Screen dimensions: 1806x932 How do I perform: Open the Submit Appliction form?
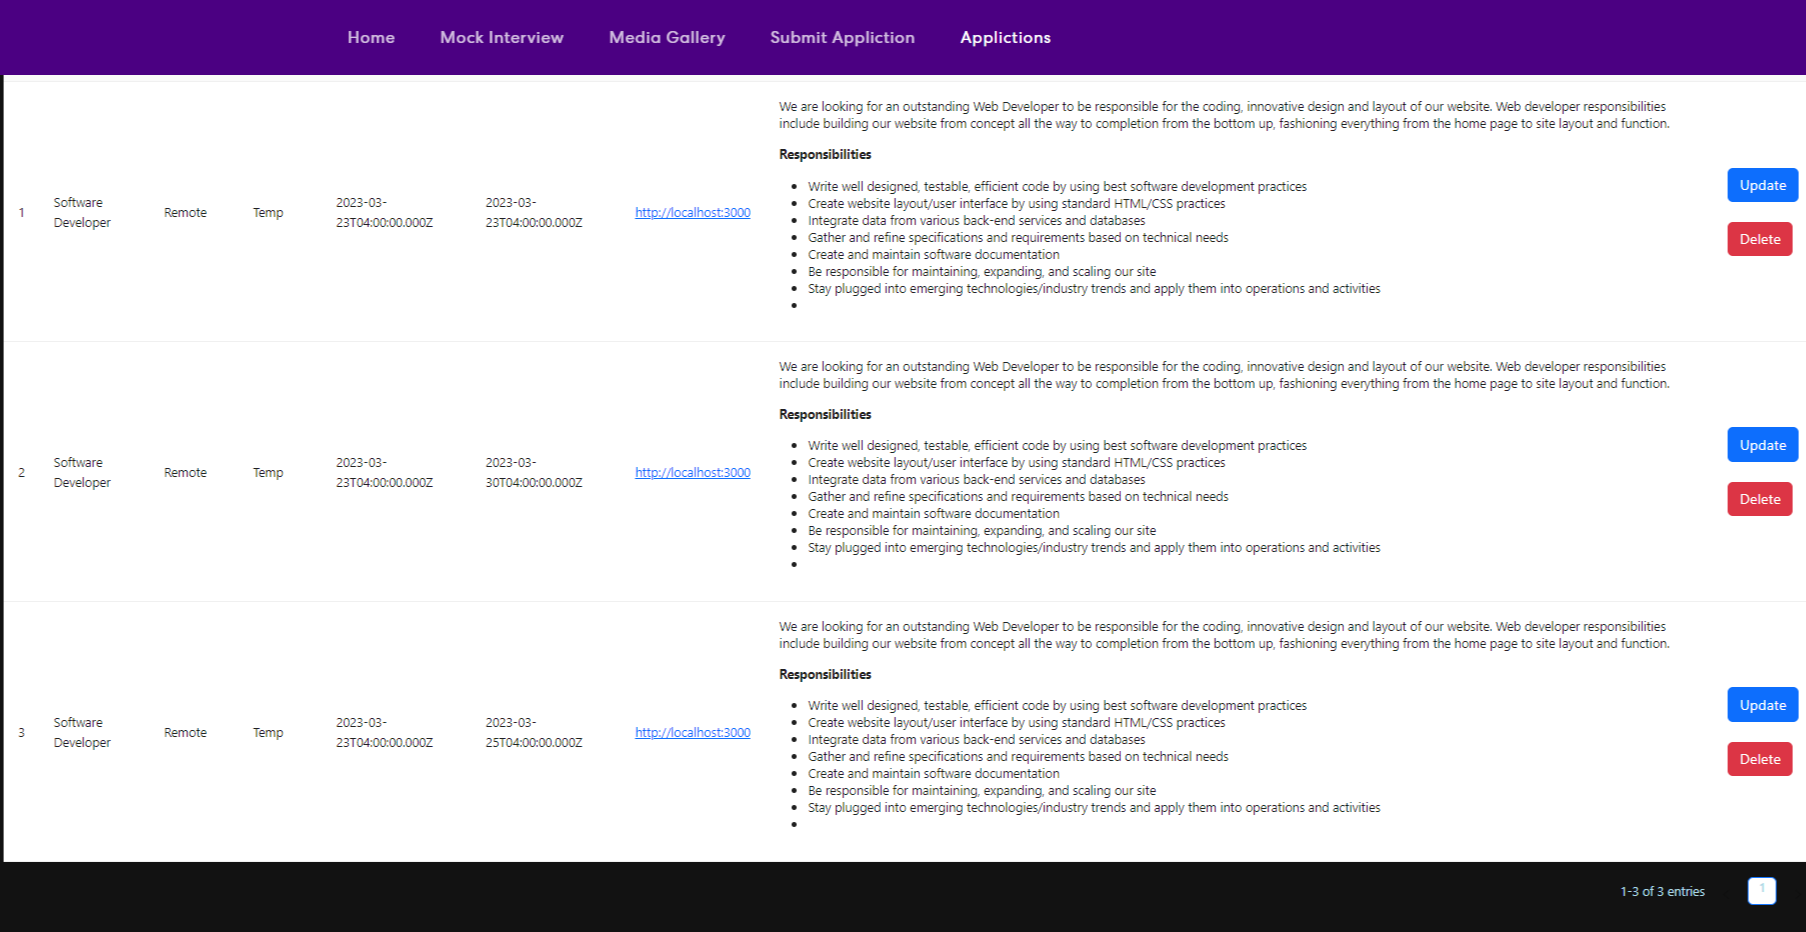pyautogui.click(x=842, y=37)
